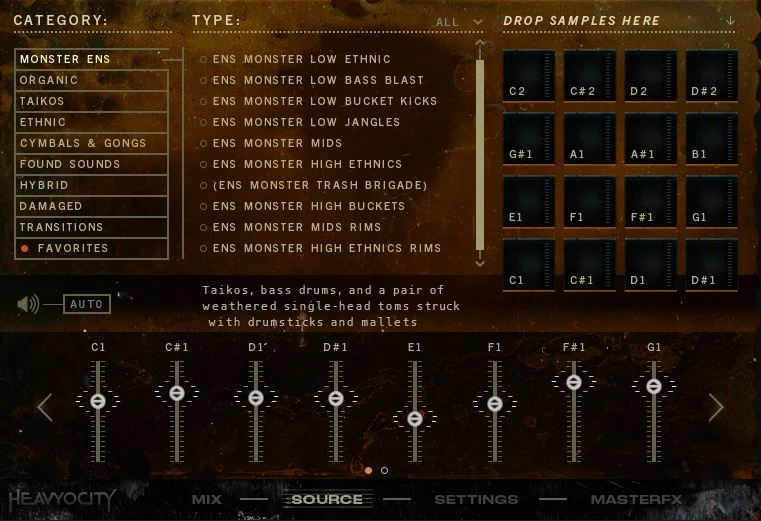
Task: Select the F1 sample pad
Action: click(x=590, y=202)
